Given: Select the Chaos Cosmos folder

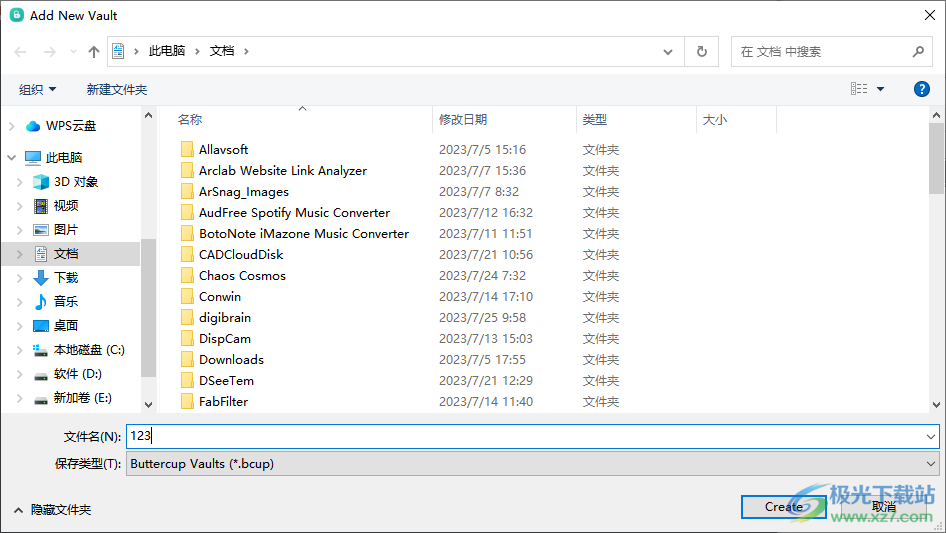Looking at the screenshot, I should pos(243,276).
